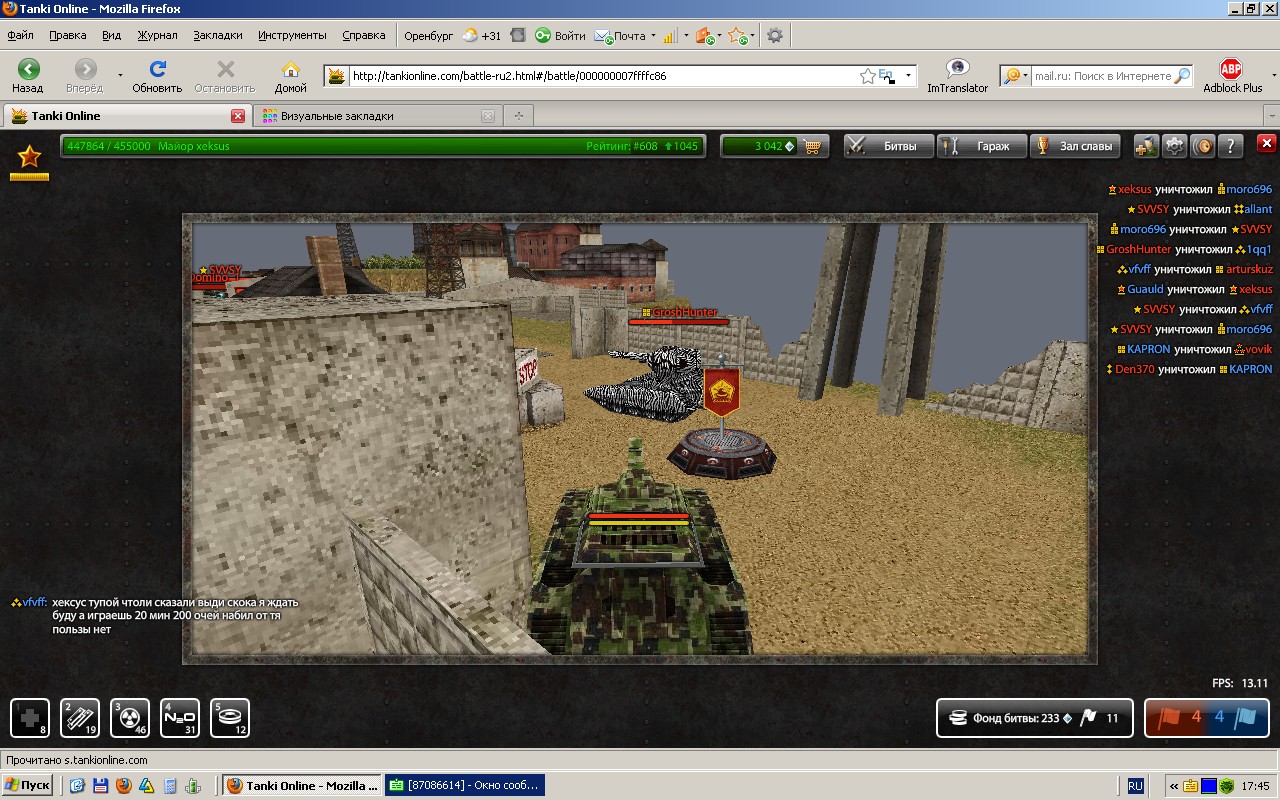
Task: Click the experience progress bar of xeksus
Action: (x=382, y=146)
